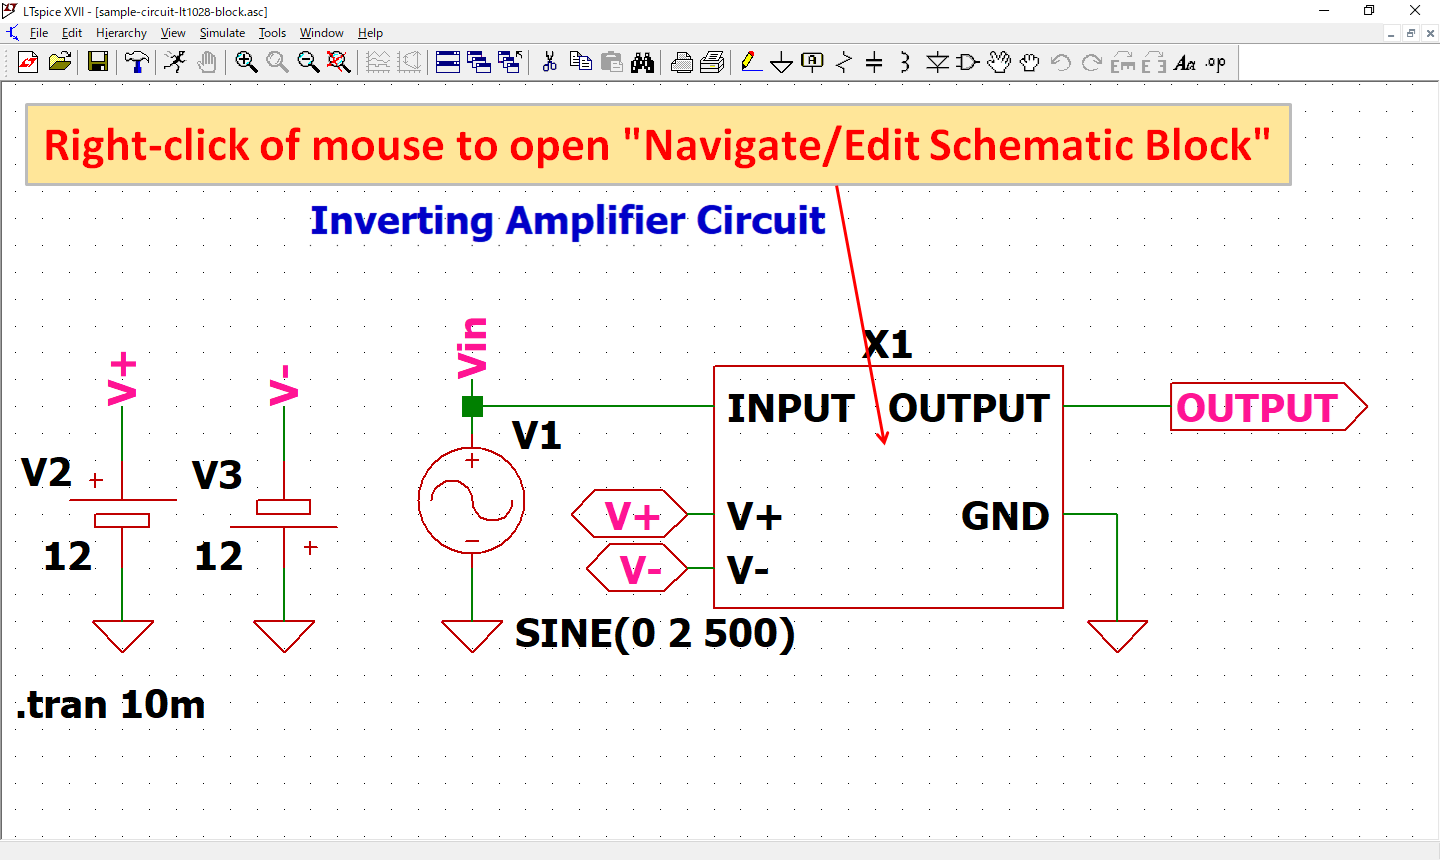The width and height of the screenshot is (1440, 860).
Task: Select the .tran 10m directive text
Action: point(110,705)
